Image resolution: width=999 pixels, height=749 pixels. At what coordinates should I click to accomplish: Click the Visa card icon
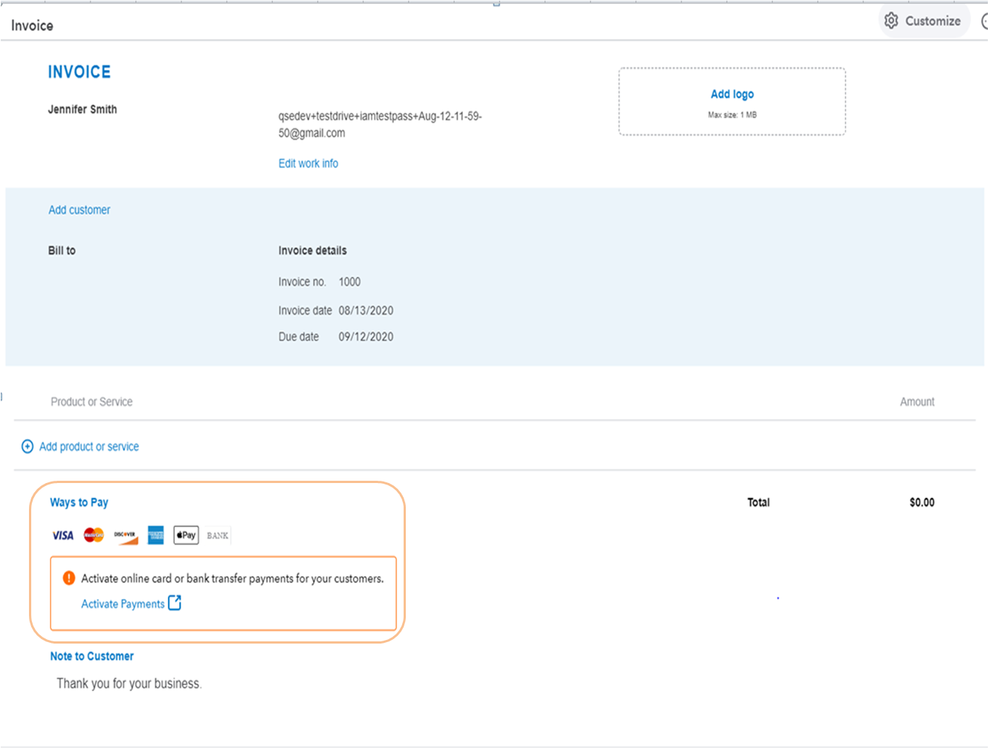[62, 536]
